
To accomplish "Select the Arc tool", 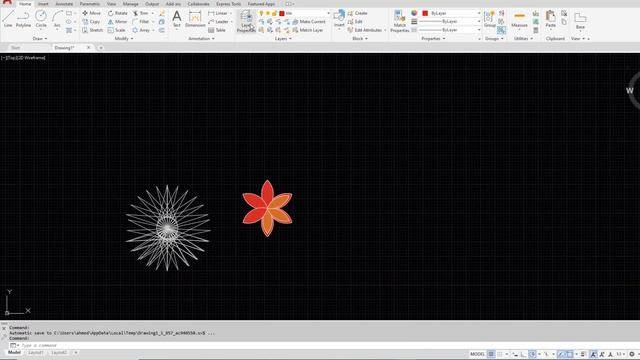I will [x=57, y=19].
